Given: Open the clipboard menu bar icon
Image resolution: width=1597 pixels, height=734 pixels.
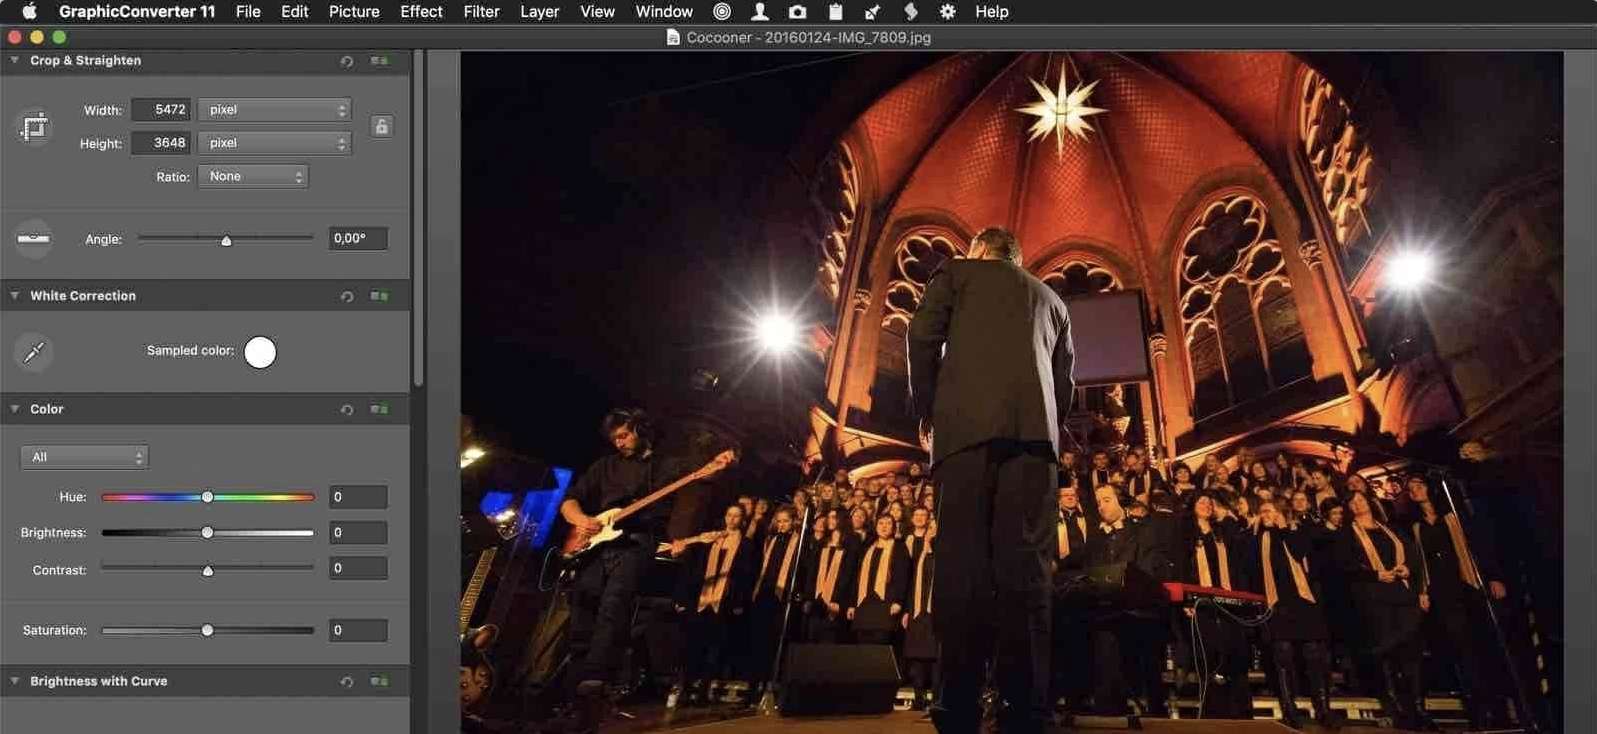Looking at the screenshot, I should [835, 12].
